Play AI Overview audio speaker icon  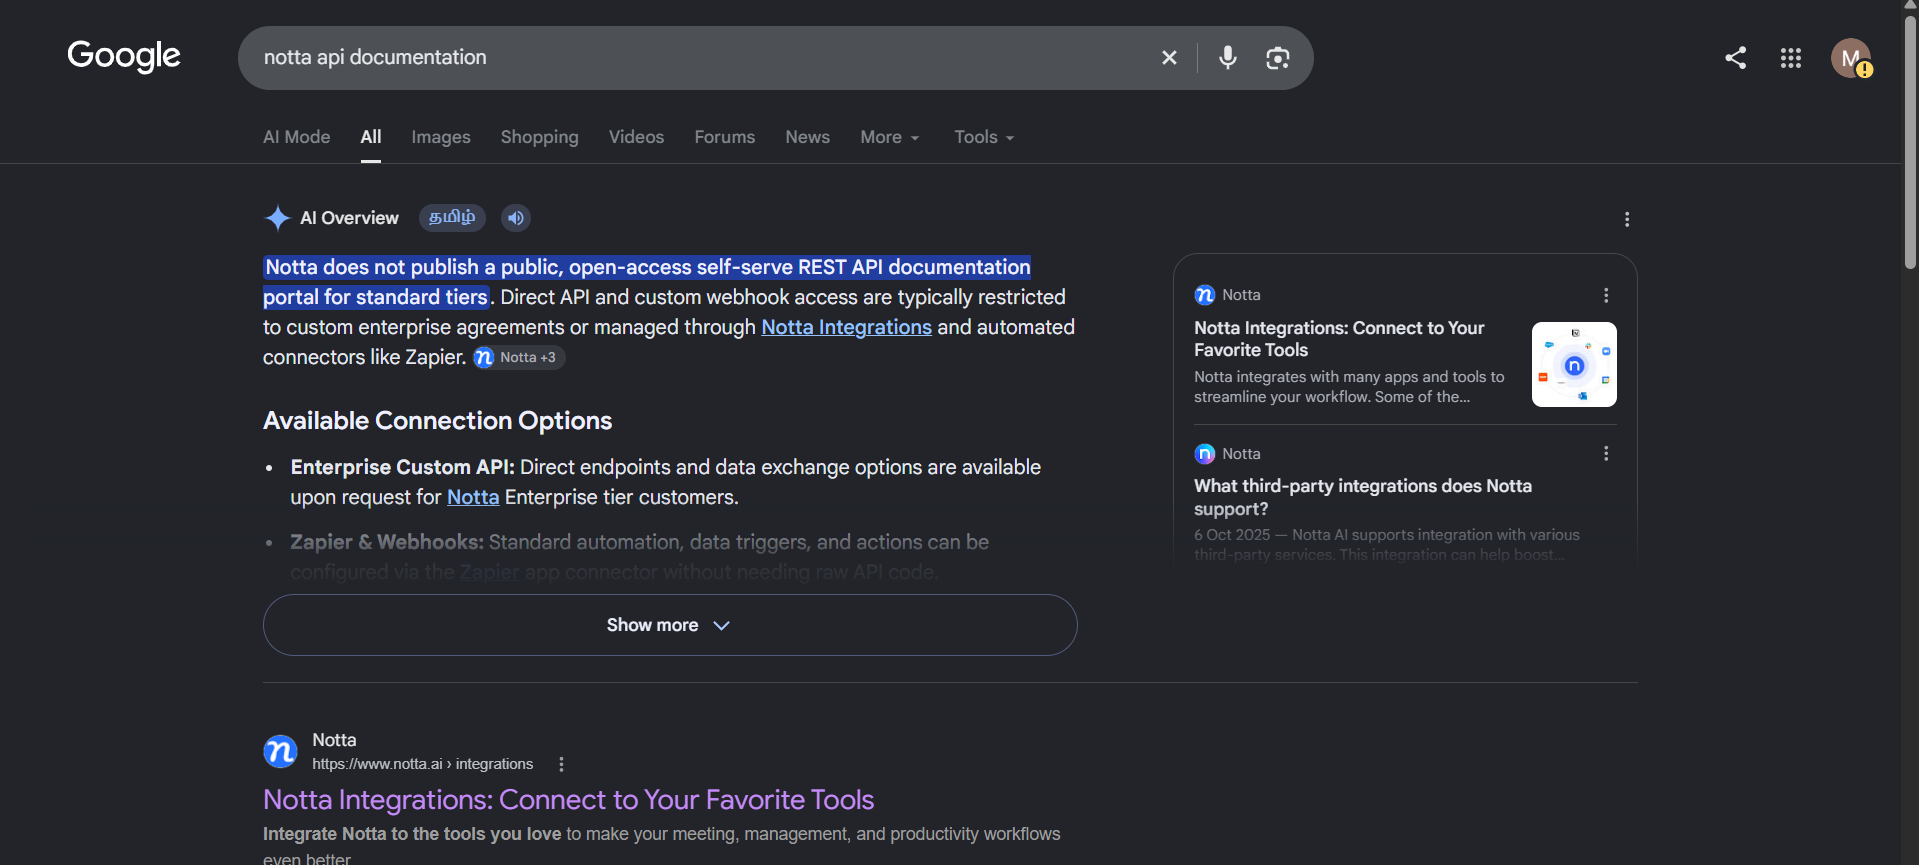point(516,218)
